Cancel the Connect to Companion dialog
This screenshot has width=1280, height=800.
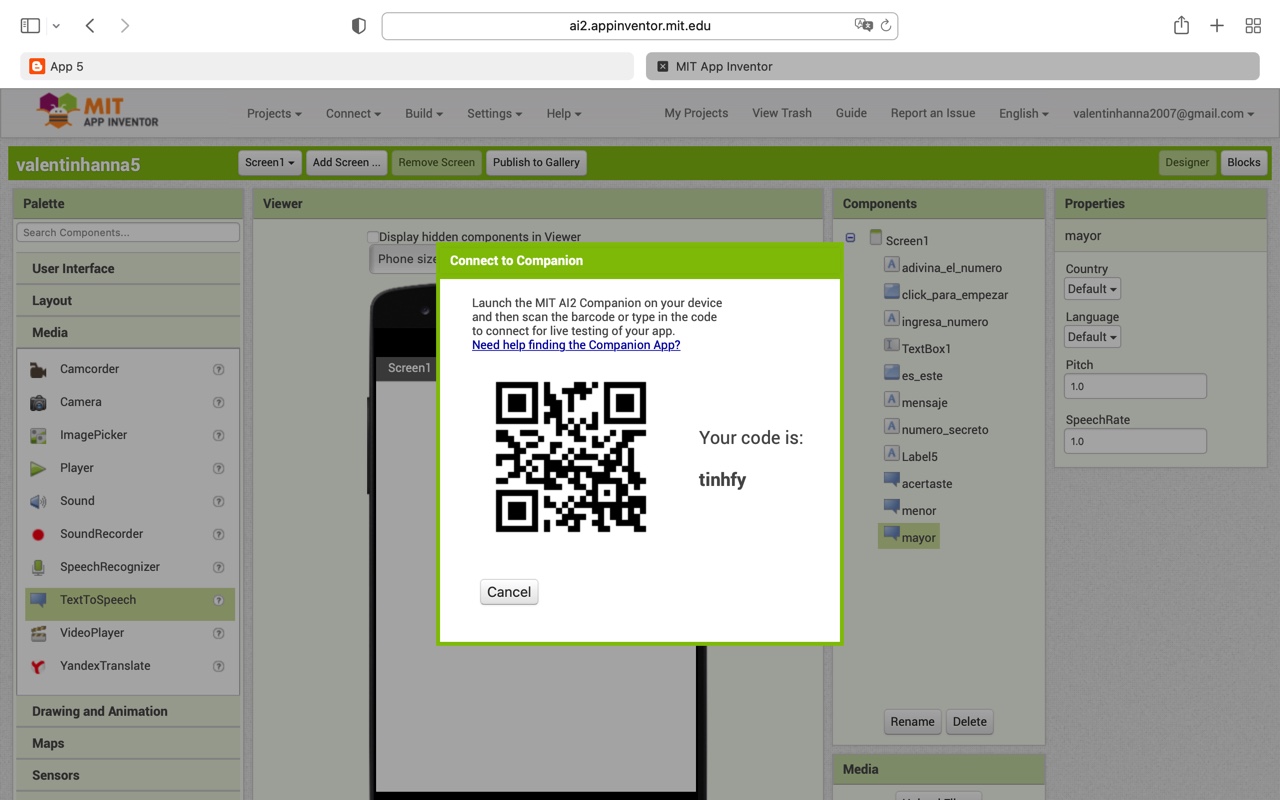click(x=509, y=592)
